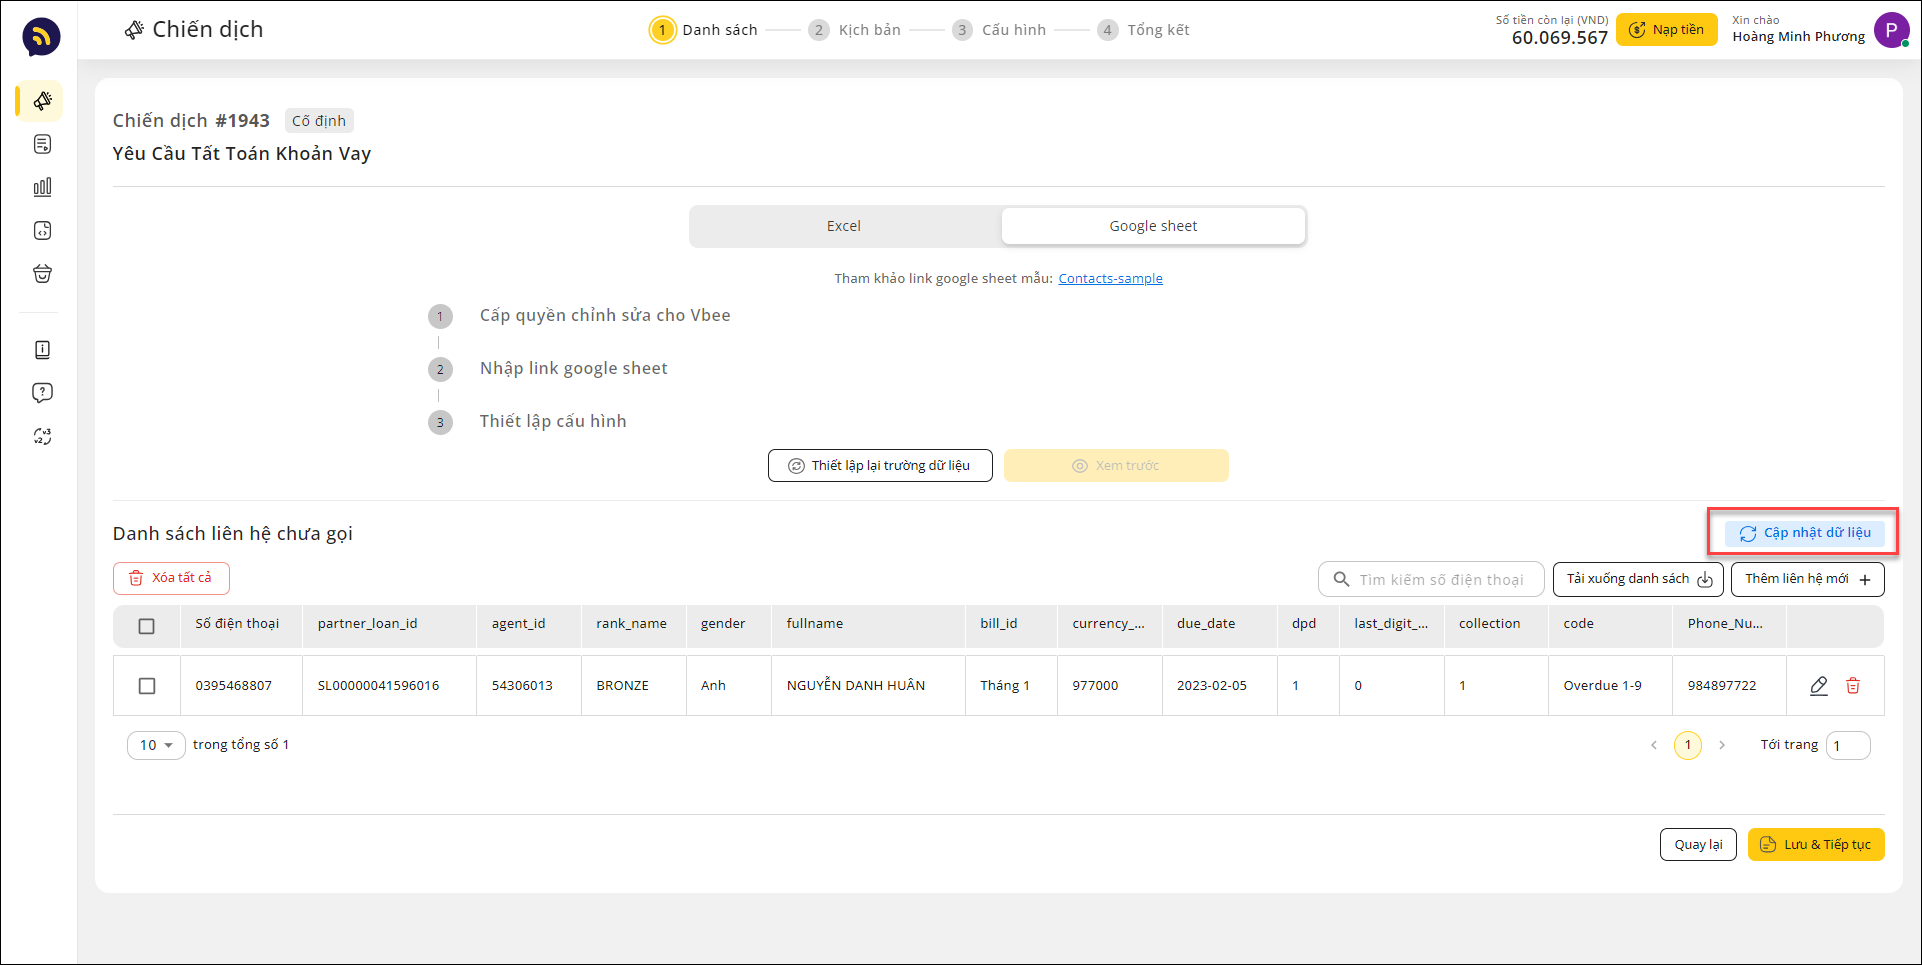This screenshot has height=965, width=1922.
Task: Select all contacts via header checkbox
Action: click(x=147, y=626)
